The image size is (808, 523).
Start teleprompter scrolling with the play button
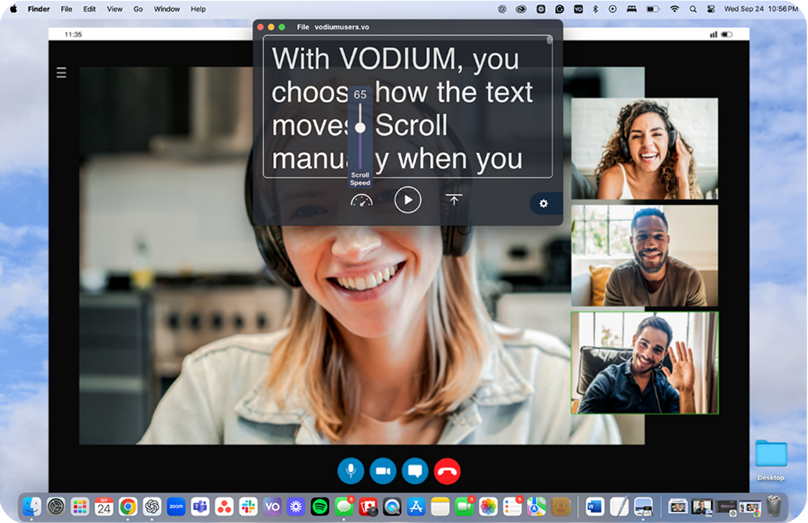[408, 200]
